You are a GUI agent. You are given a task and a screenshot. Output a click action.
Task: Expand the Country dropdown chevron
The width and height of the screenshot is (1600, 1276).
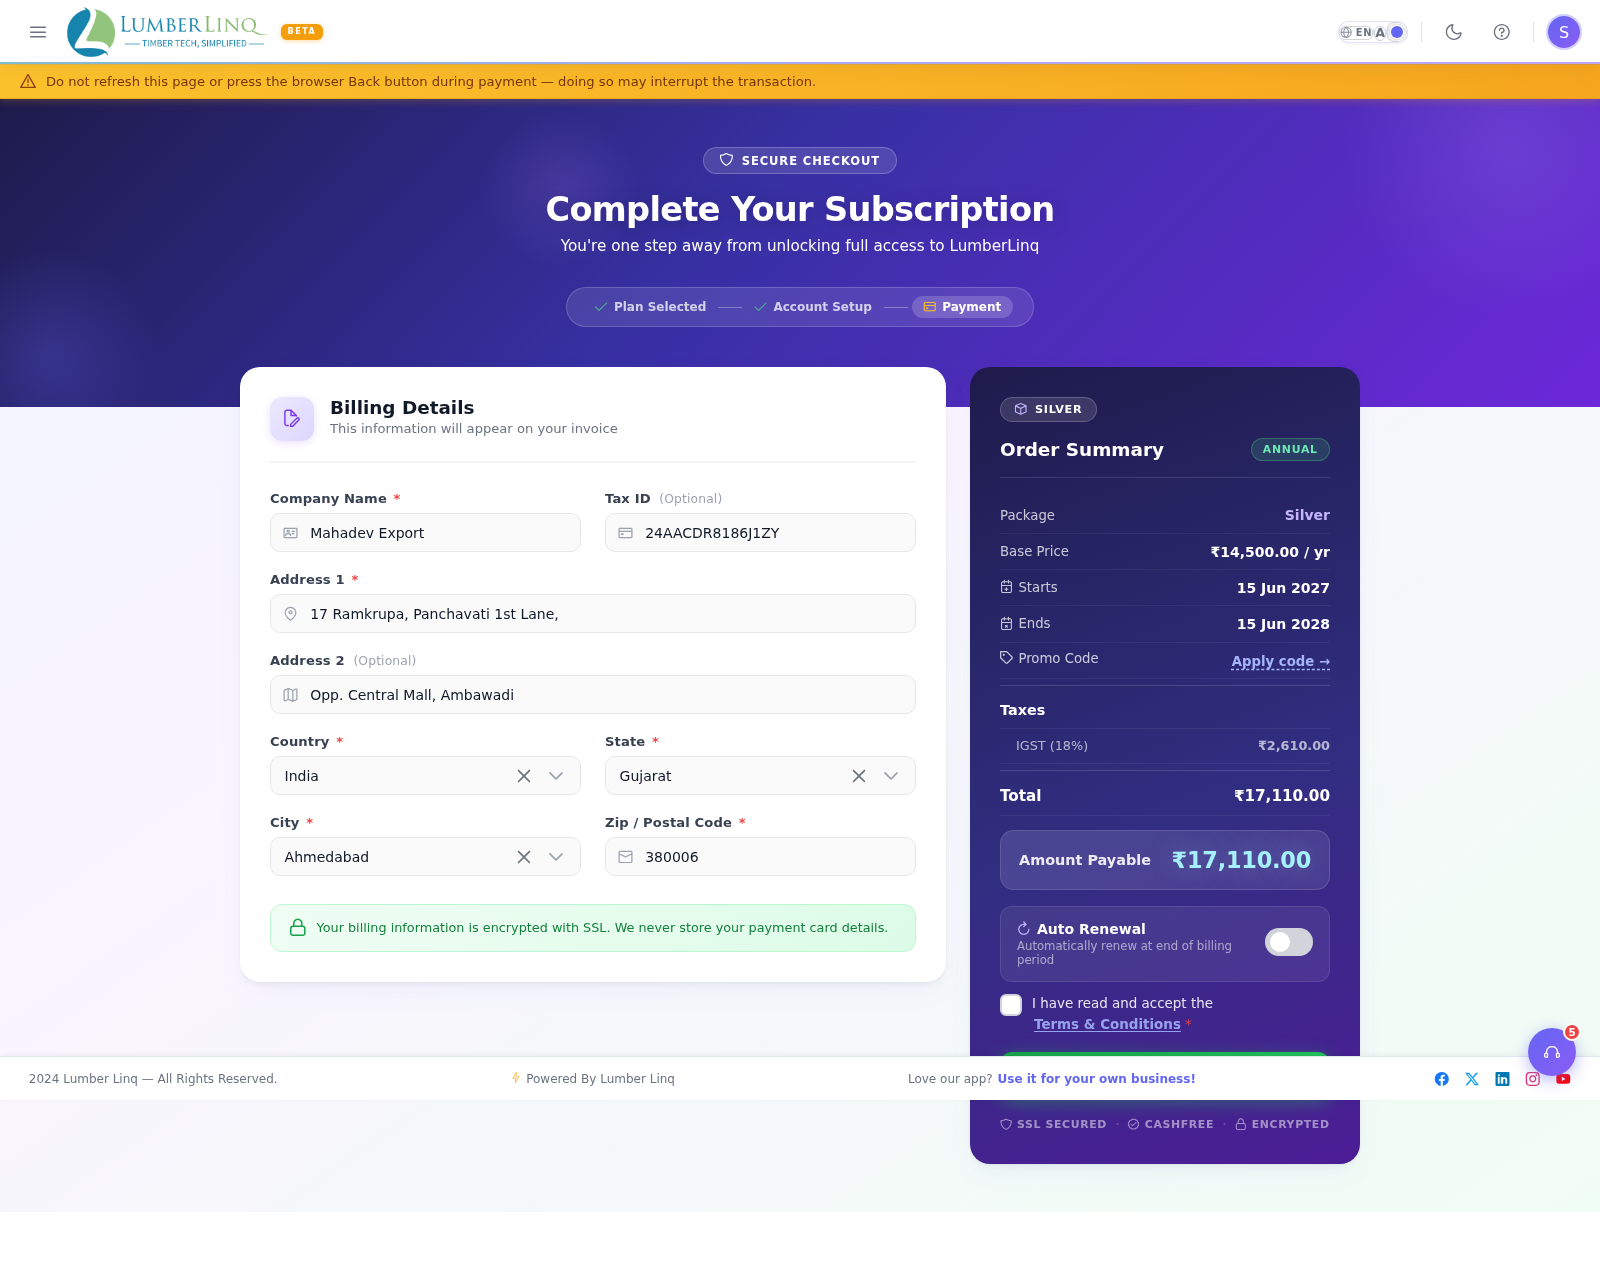point(557,776)
